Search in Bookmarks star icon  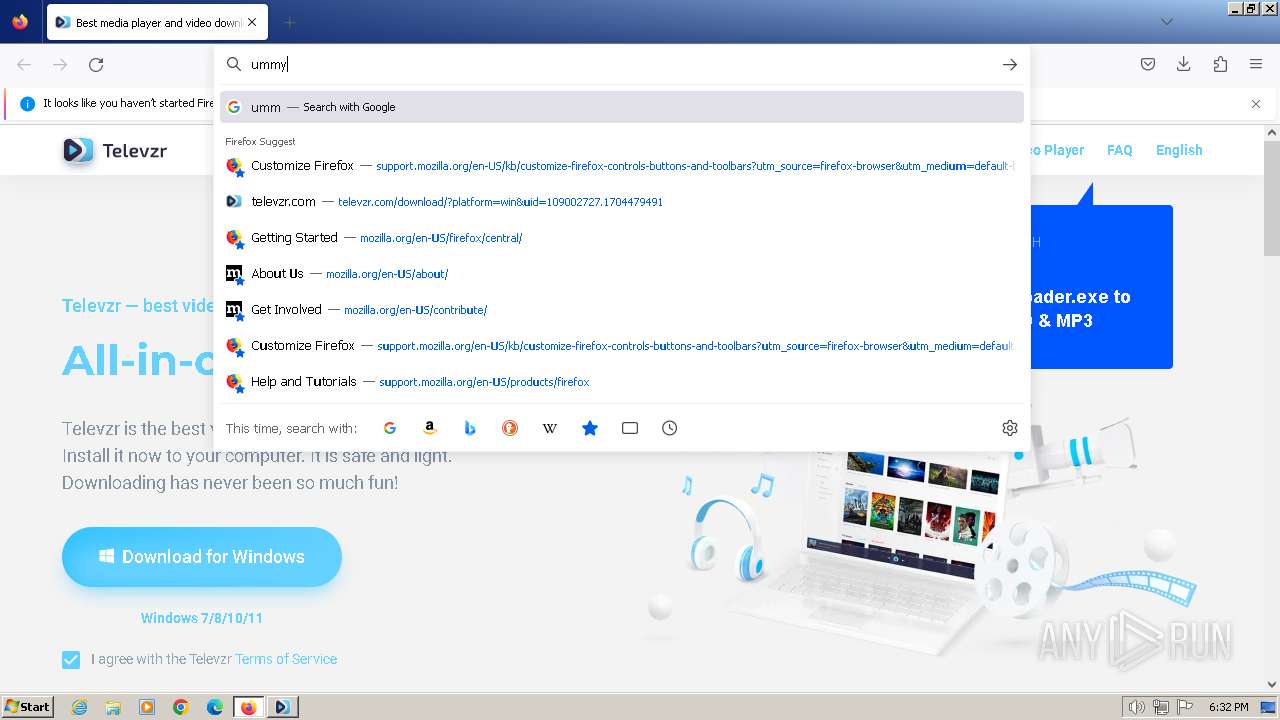click(590, 428)
